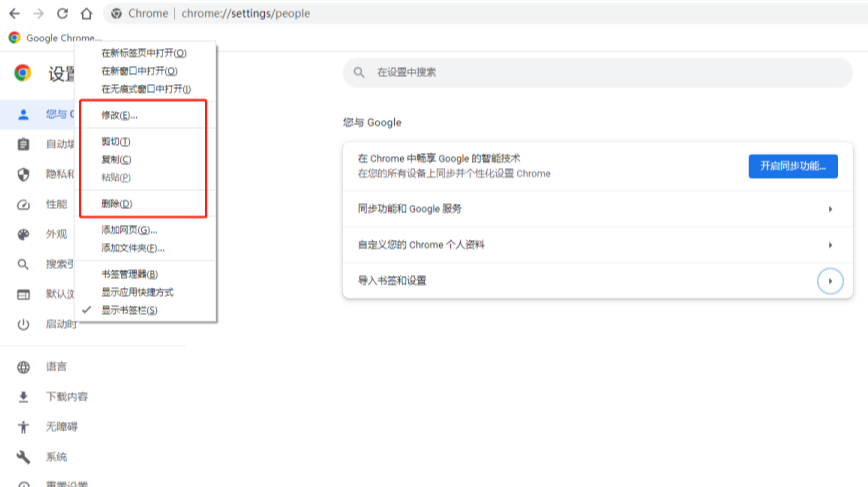The image size is (868, 487).
Task: Click the browser forward arrow
Action: coord(38,13)
